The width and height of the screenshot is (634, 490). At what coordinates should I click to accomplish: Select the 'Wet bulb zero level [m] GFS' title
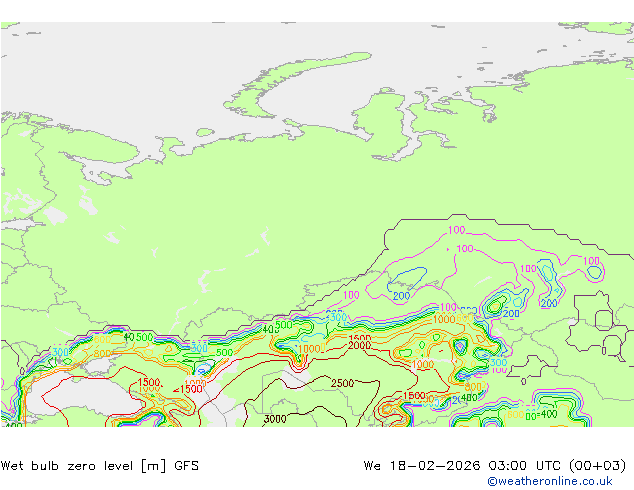point(100,466)
